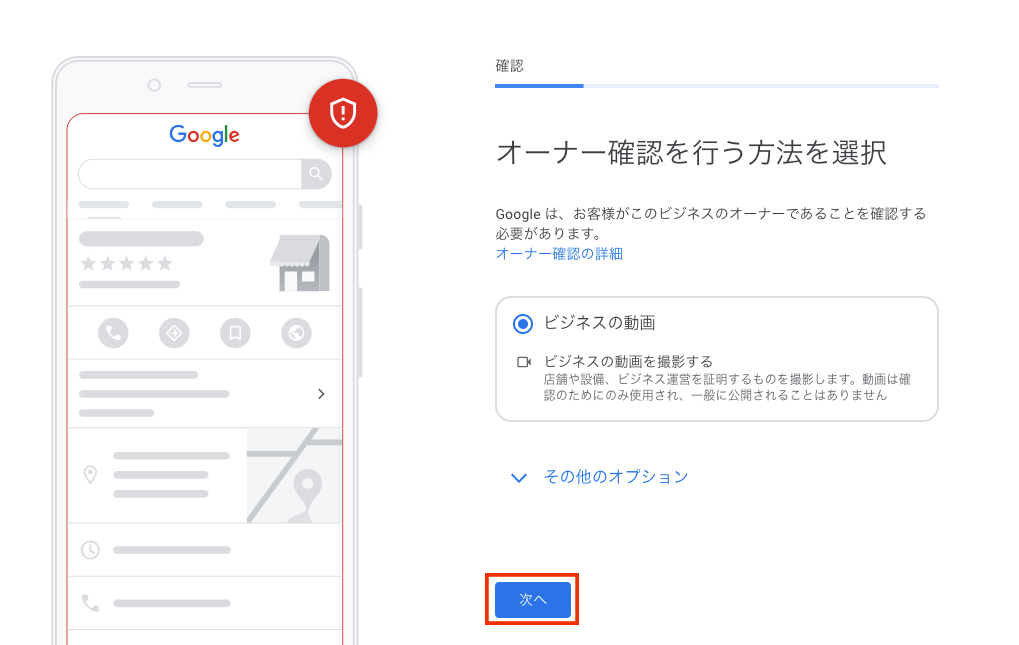1019x645 pixels.
Task: Click the Google search field in mockup
Action: tap(190, 174)
